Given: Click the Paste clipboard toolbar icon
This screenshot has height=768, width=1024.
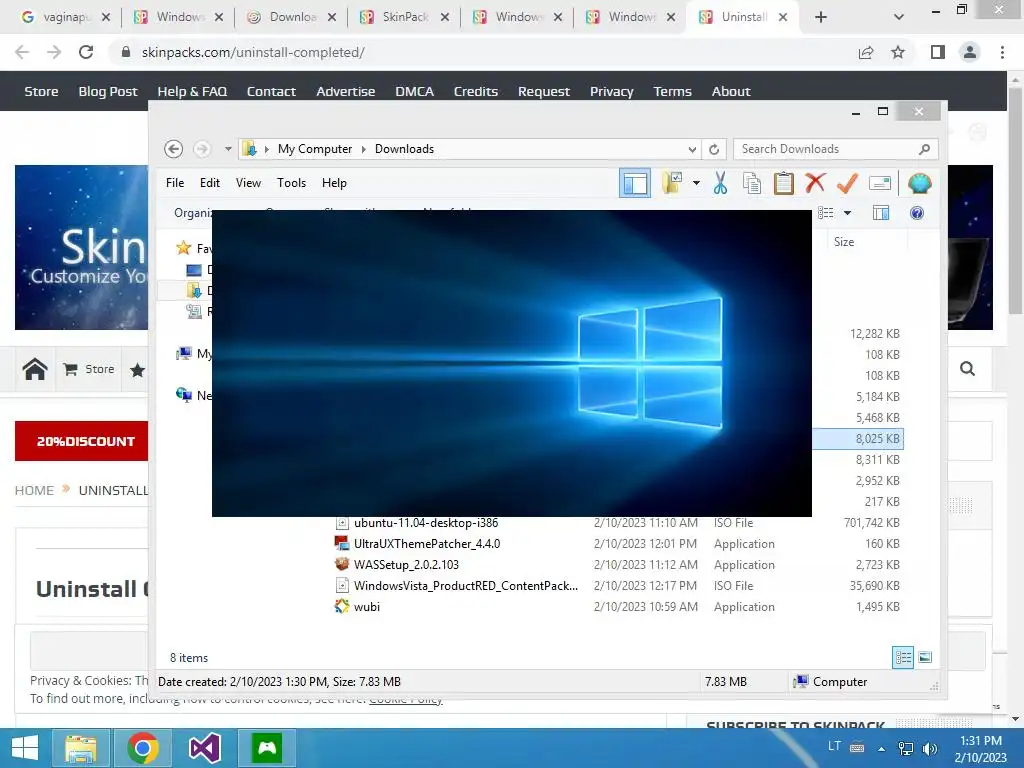Looking at the screenshot, I should [x=783, y=184].
